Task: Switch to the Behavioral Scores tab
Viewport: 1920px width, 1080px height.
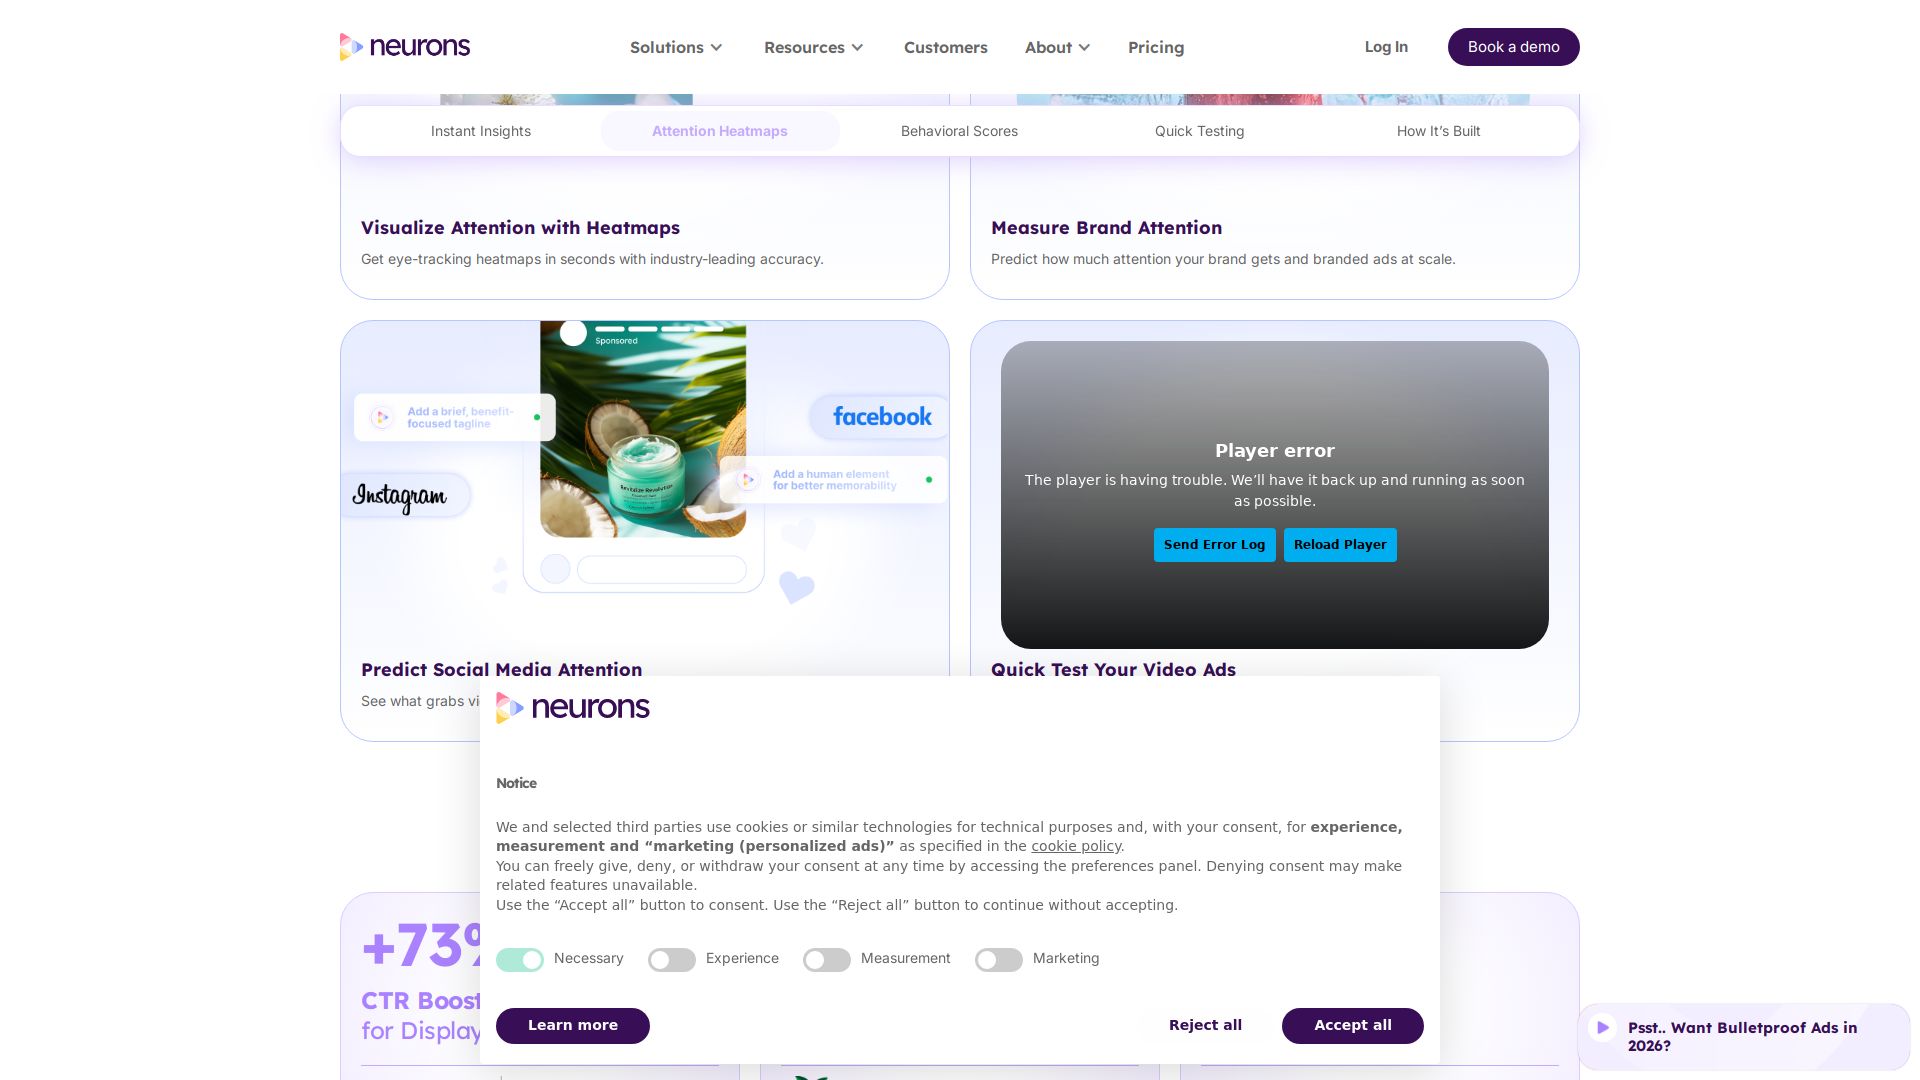Action: point(959,131)
